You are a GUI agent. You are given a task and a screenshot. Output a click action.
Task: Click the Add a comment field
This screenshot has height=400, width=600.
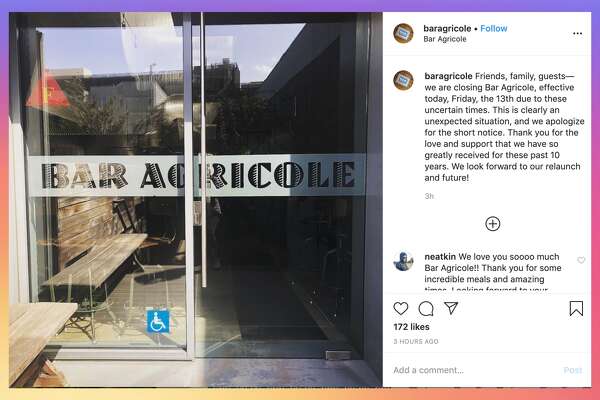[x=474, y=370]
